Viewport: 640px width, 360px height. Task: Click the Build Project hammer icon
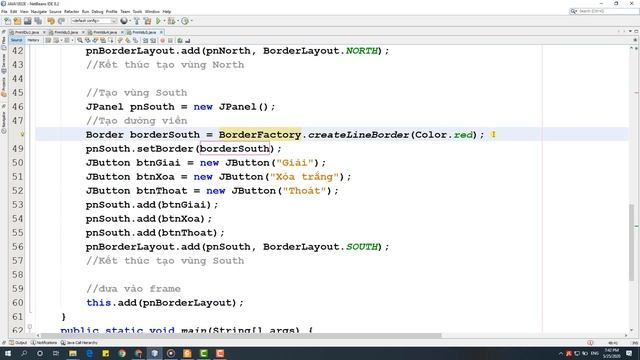coord(137,21)
